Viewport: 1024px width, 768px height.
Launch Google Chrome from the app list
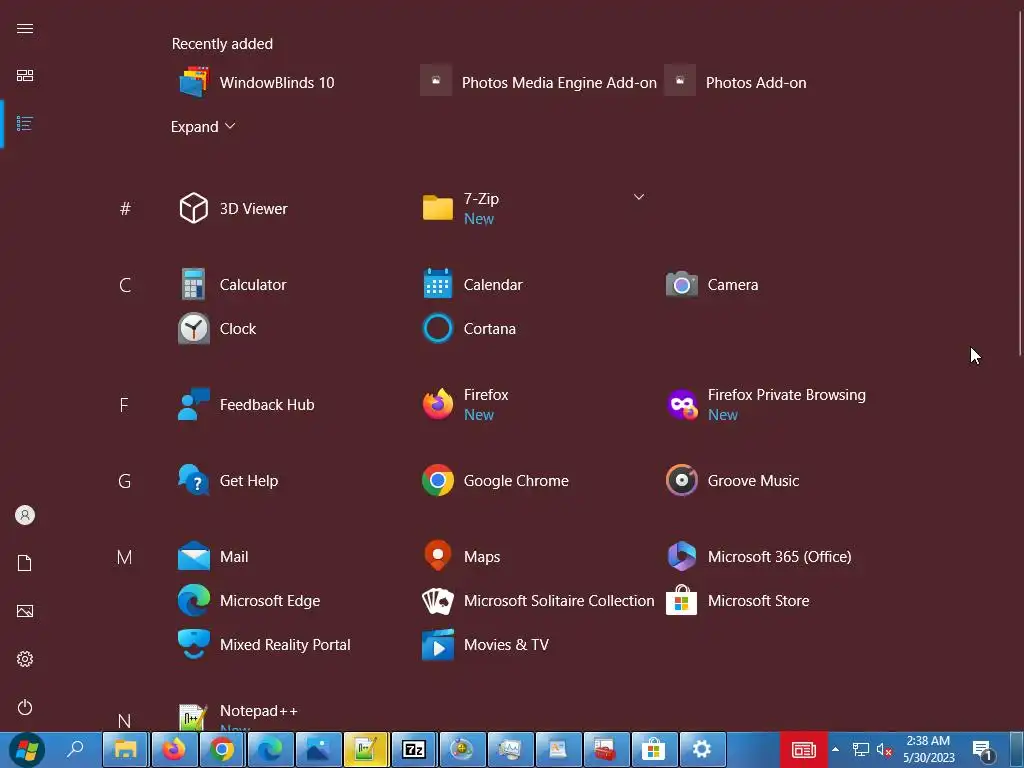point(496,481)
